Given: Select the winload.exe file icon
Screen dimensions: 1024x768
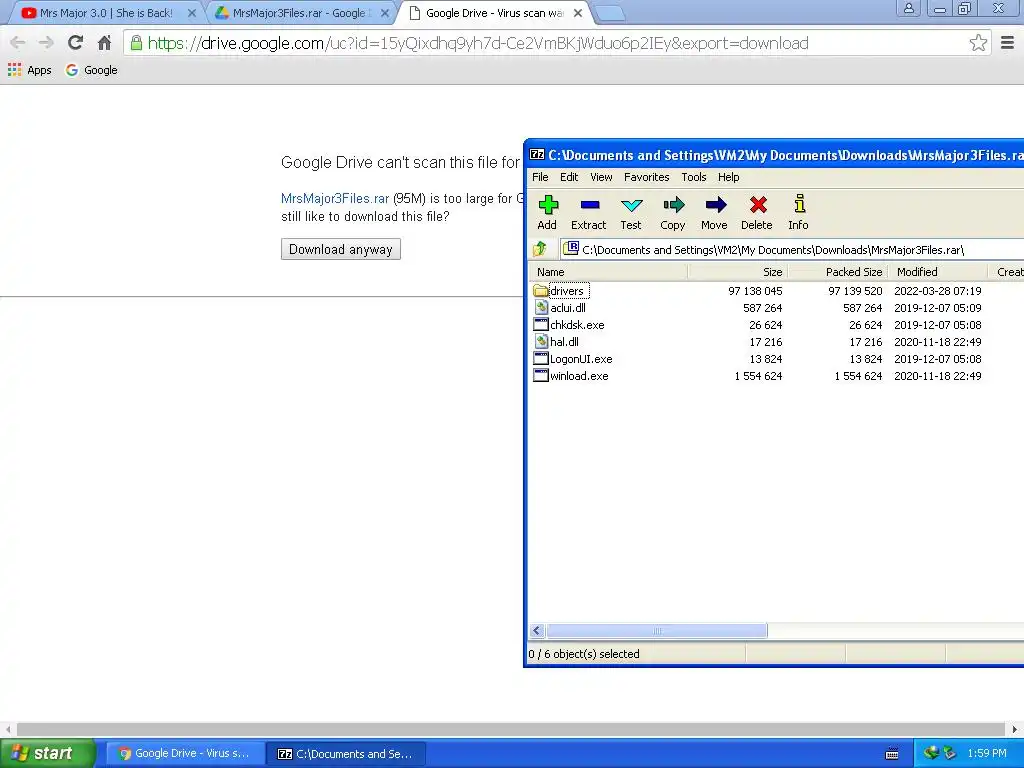Looking at the screenshot, I should tap(541, 376).
